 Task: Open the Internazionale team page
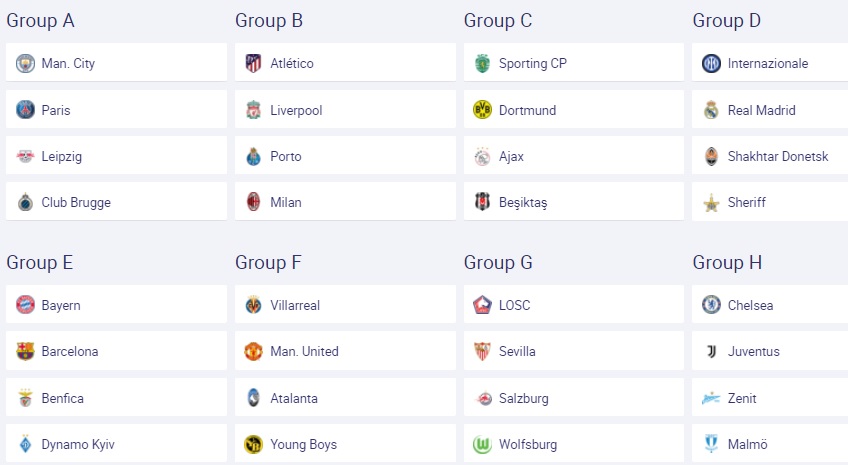coord(768,64)
